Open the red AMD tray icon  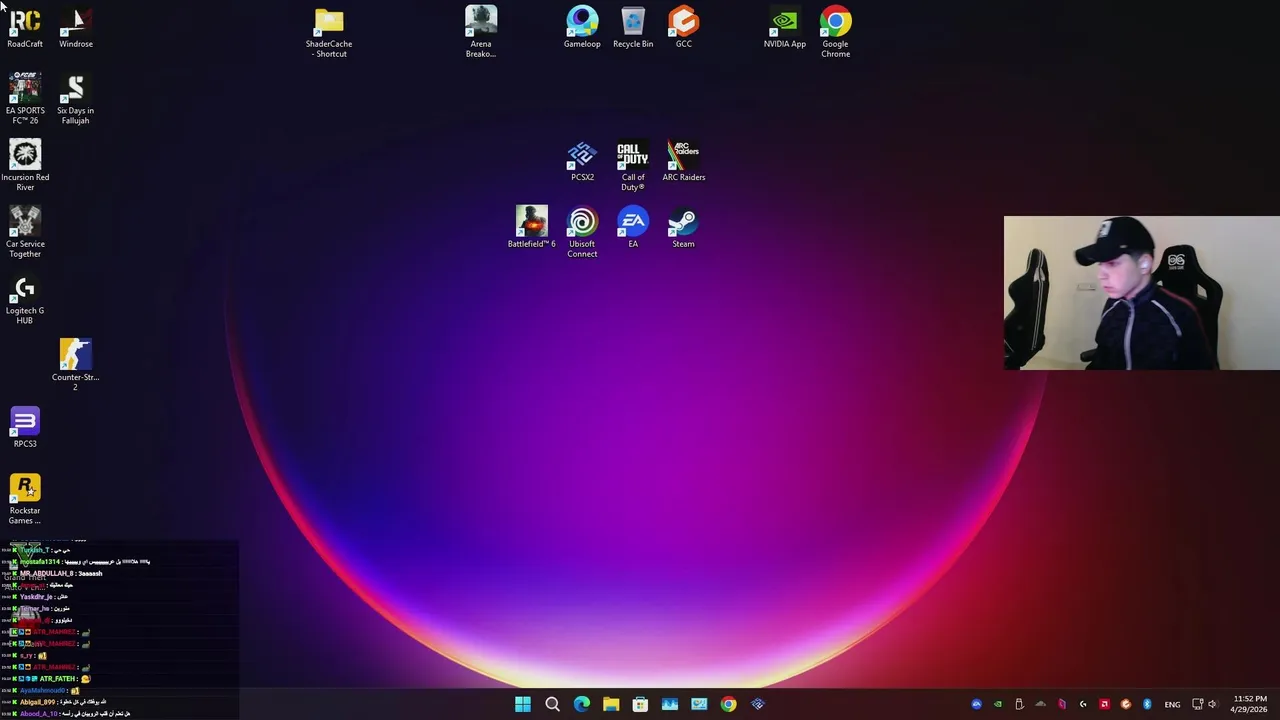click(x=1104, y=704)
